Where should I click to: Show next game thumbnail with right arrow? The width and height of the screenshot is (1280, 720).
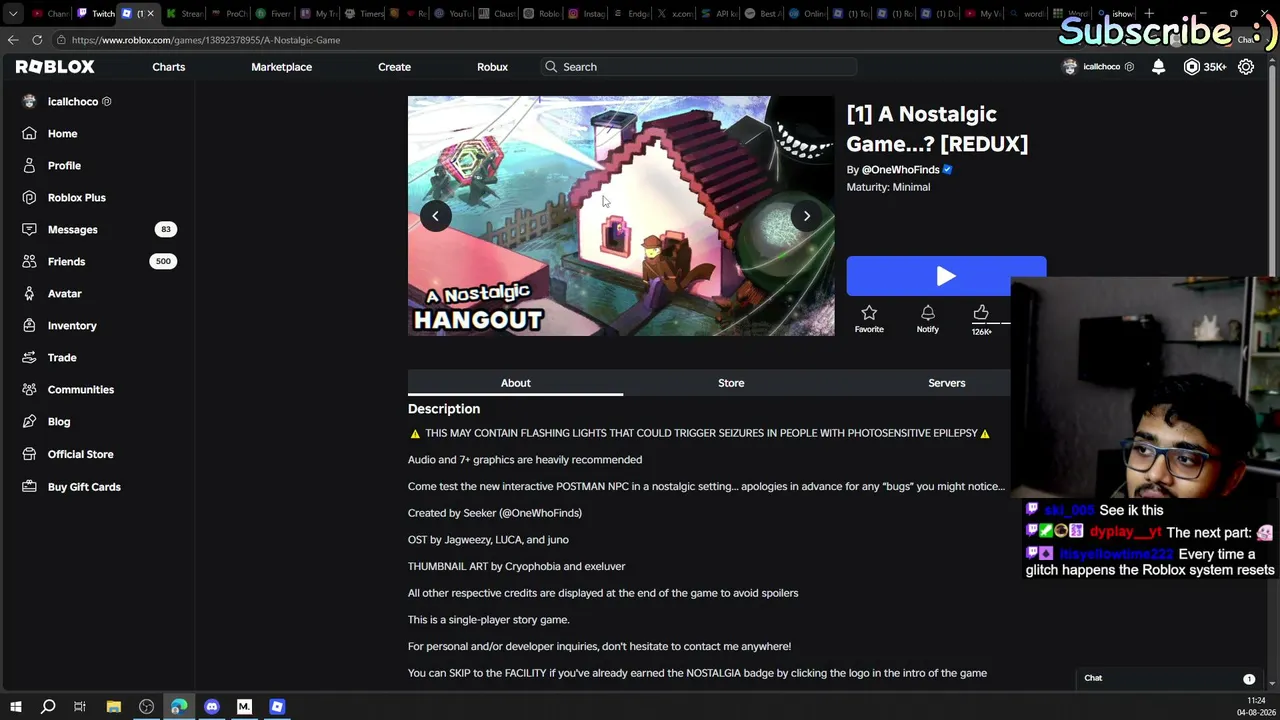click(807, 216)
